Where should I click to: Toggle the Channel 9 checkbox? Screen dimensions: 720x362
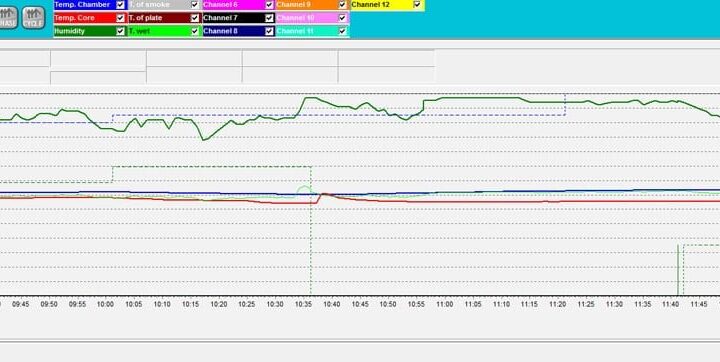coord(342,5)
